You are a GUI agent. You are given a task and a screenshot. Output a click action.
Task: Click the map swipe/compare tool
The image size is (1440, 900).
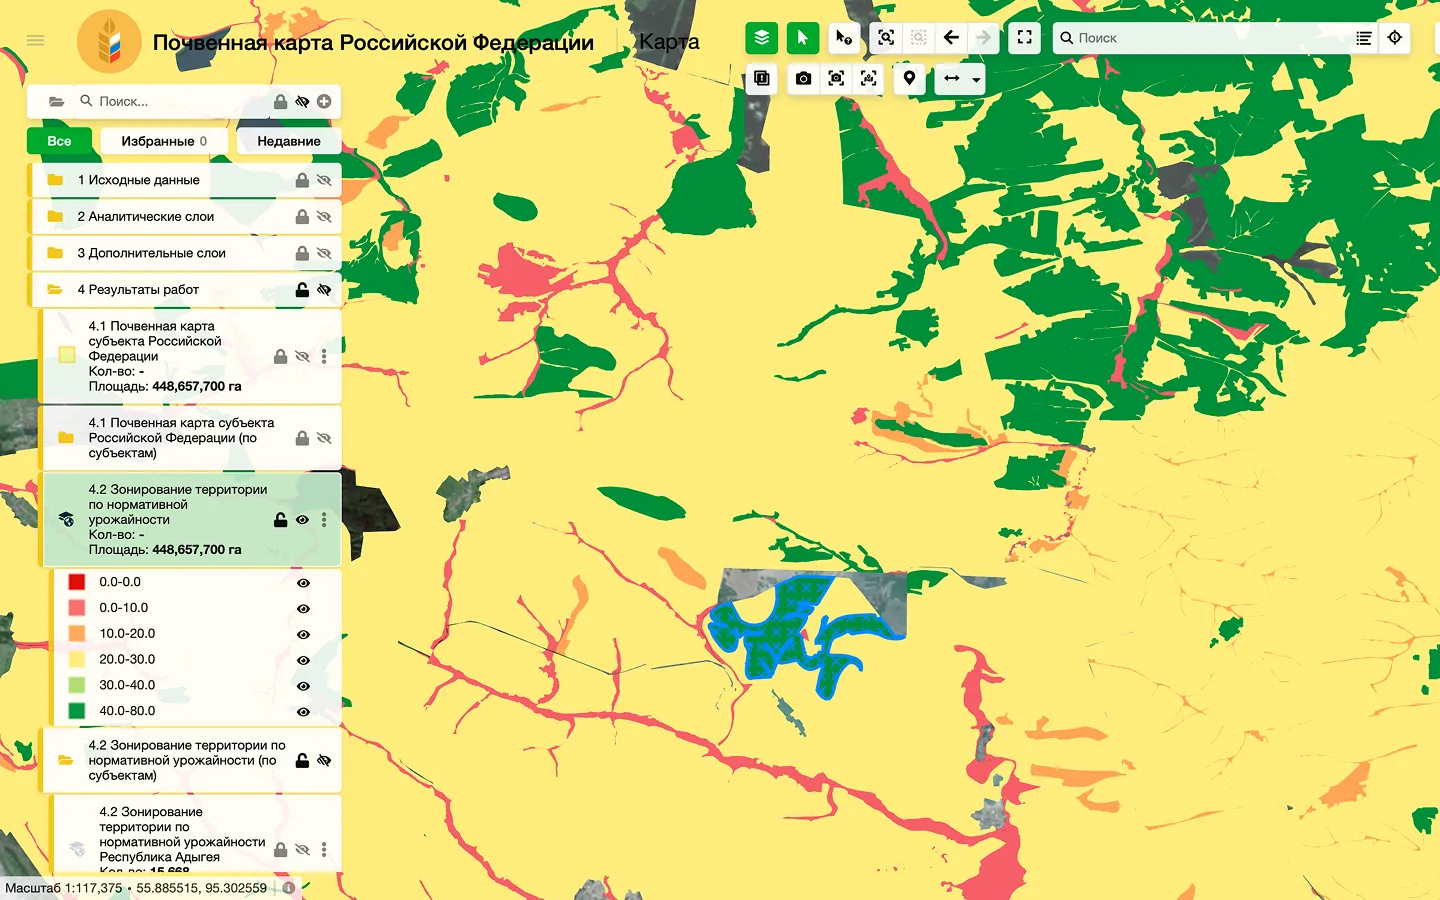click(x=762, y=78)
